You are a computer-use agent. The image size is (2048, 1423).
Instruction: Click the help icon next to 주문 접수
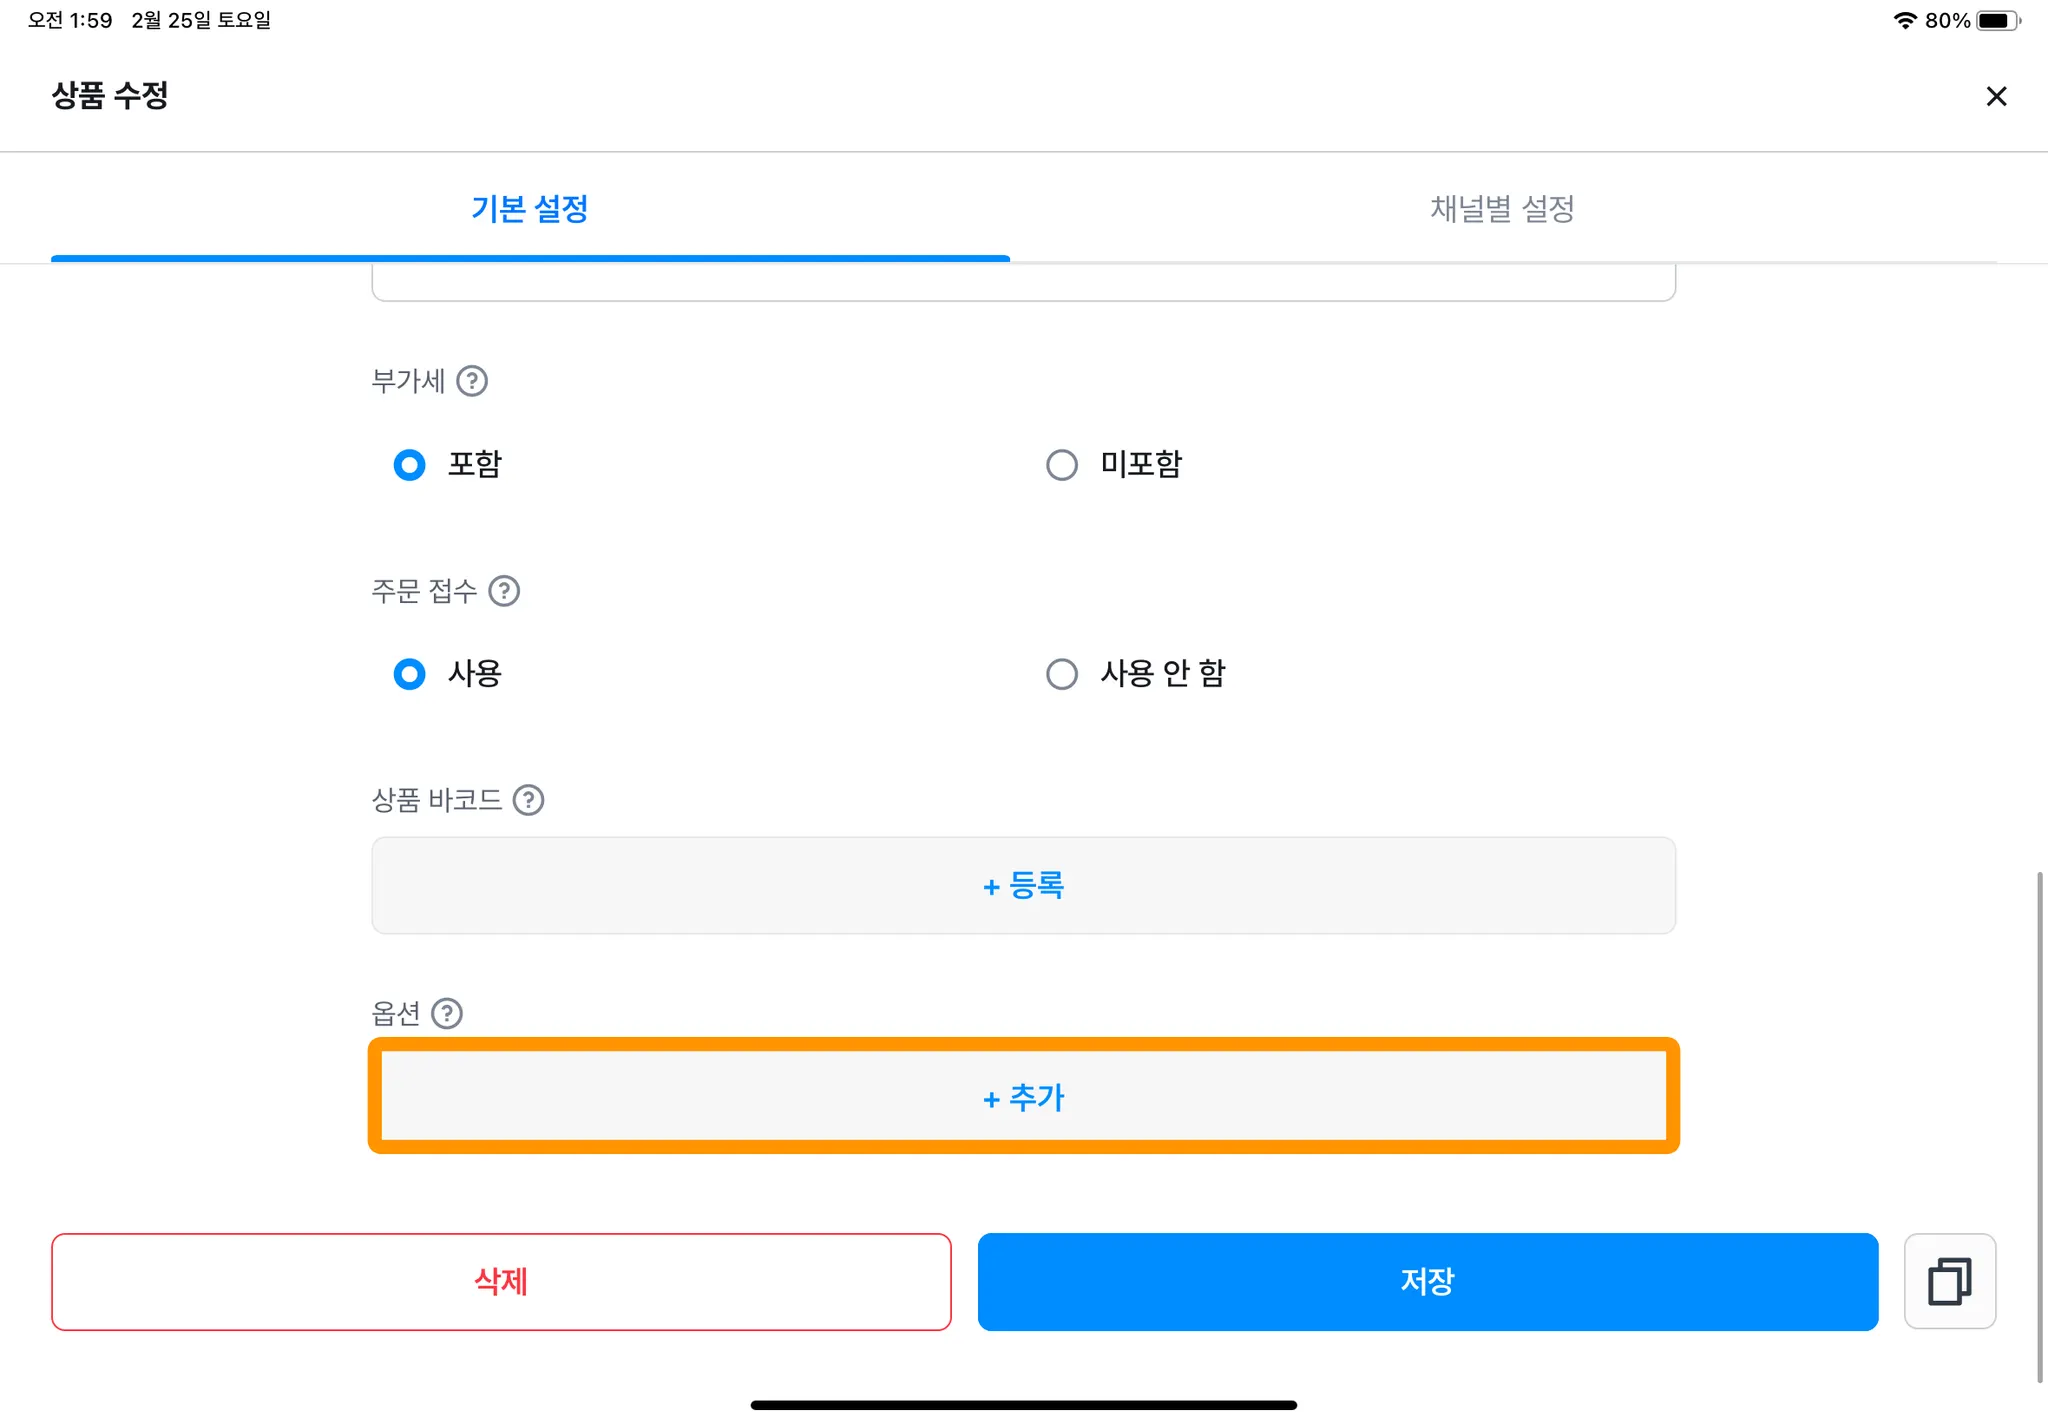click(504, 591)
